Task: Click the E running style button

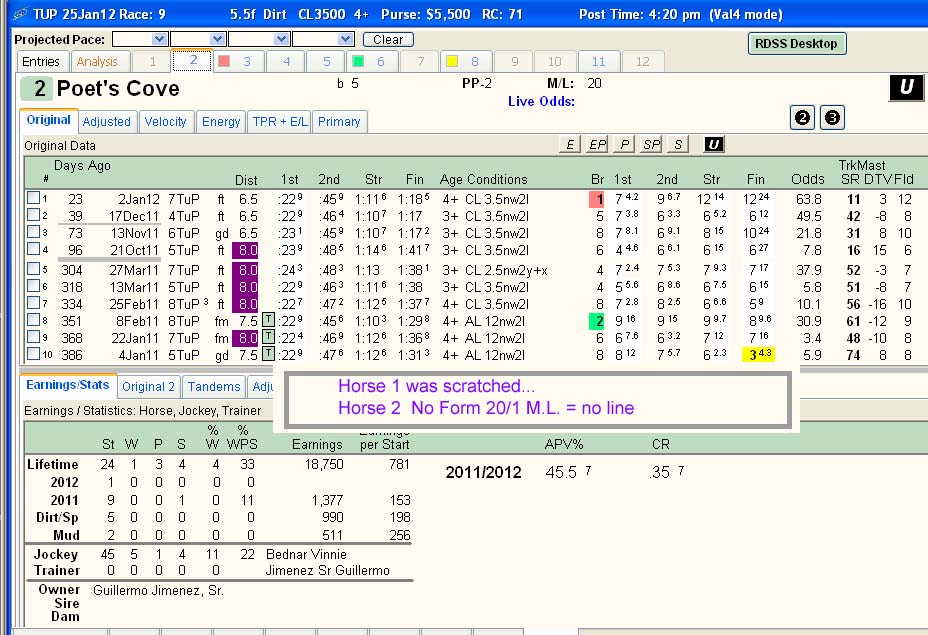Action: [569, 144]
